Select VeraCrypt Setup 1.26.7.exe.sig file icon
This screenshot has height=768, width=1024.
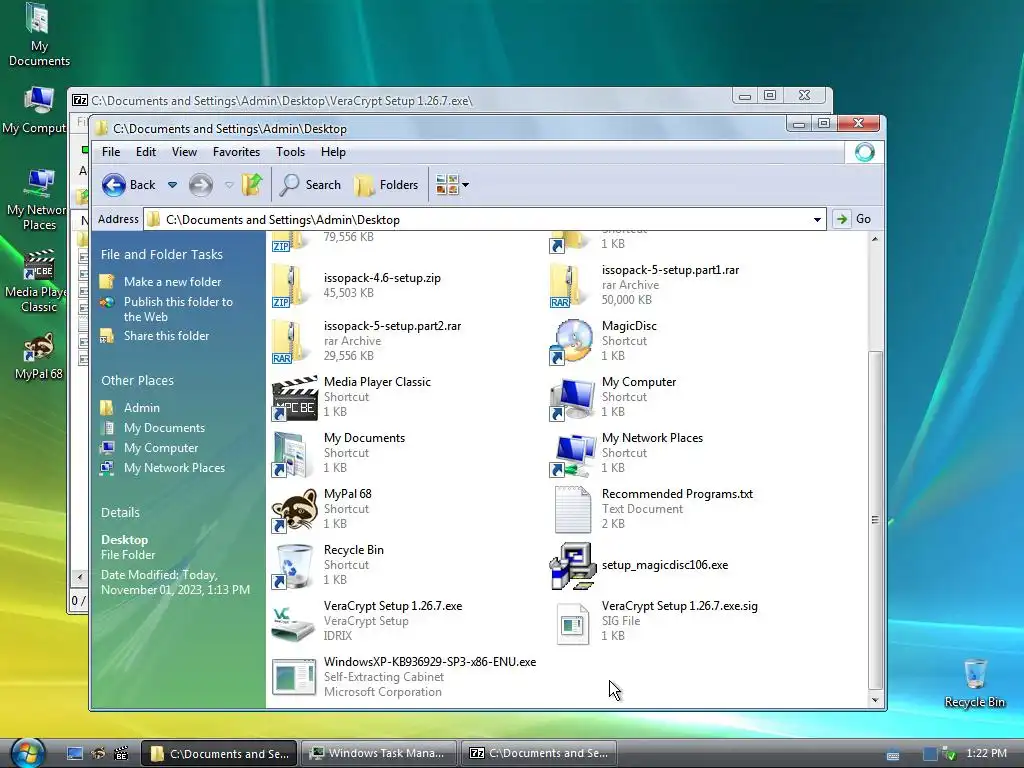pyautogui.click(x=572, y=622)
